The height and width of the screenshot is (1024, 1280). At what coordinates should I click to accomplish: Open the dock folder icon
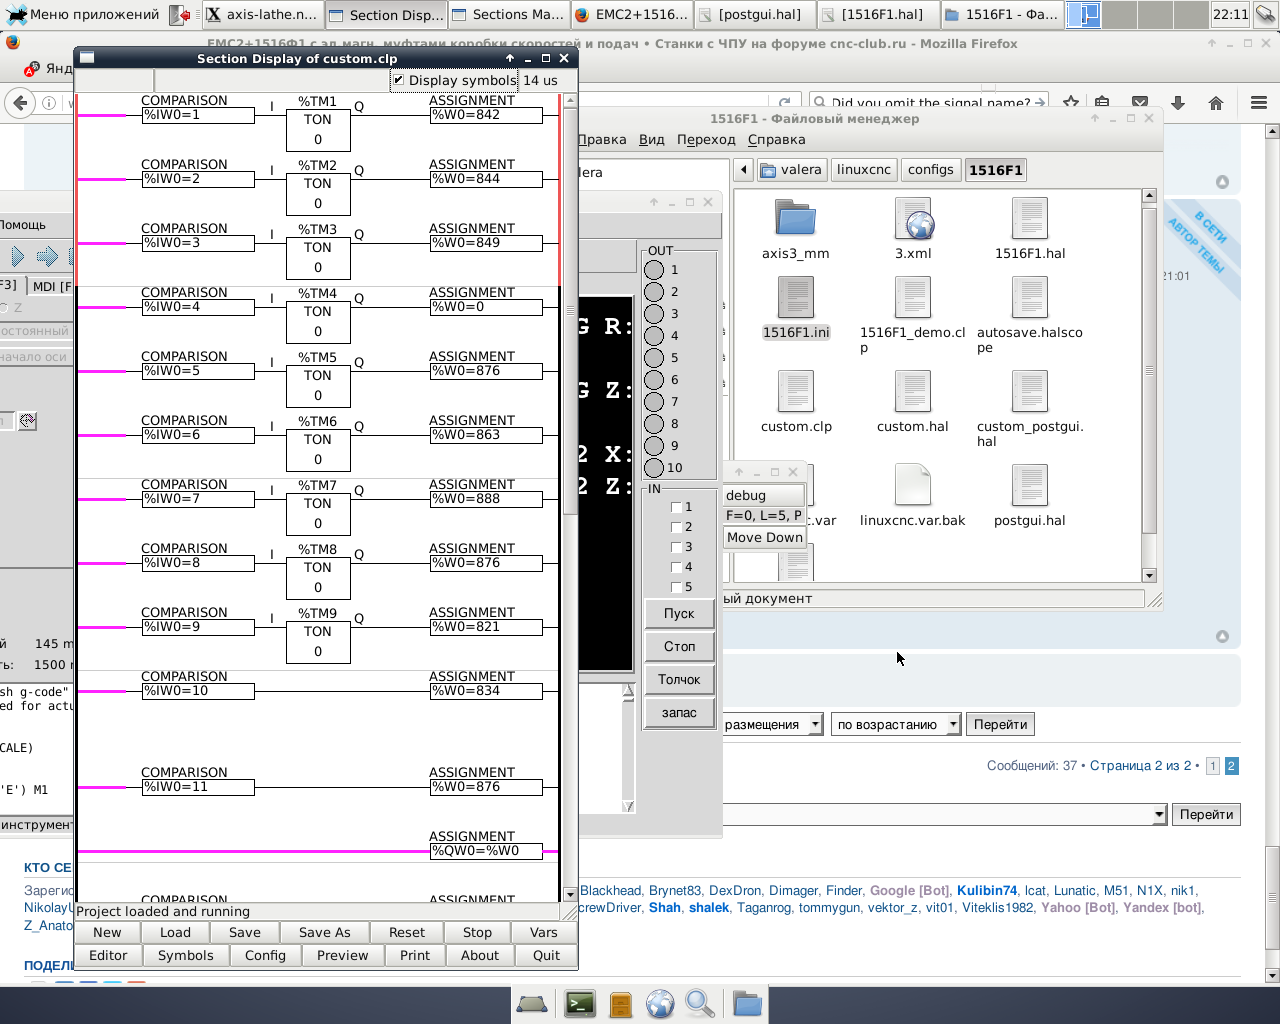[x=746, y=1003]
